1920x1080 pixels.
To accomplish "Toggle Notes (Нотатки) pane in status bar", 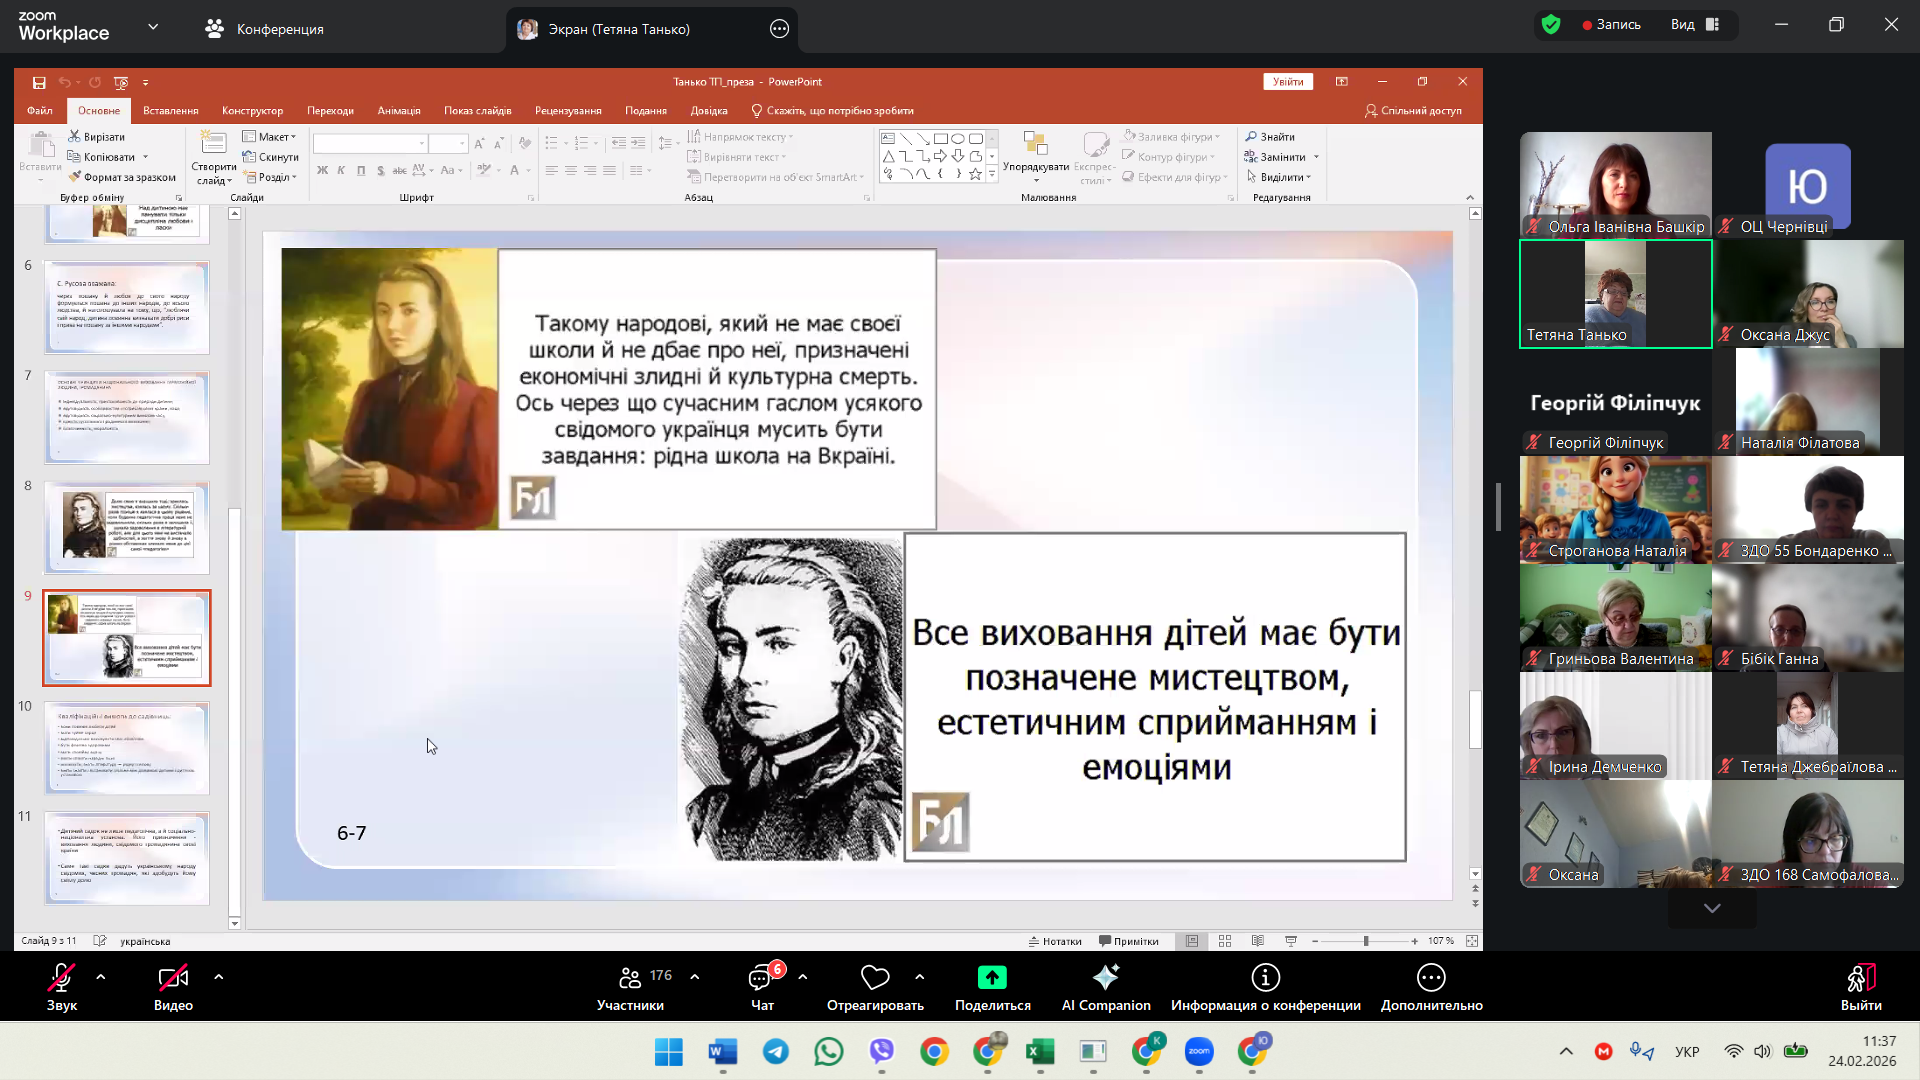I will [x=1055, y=941].
